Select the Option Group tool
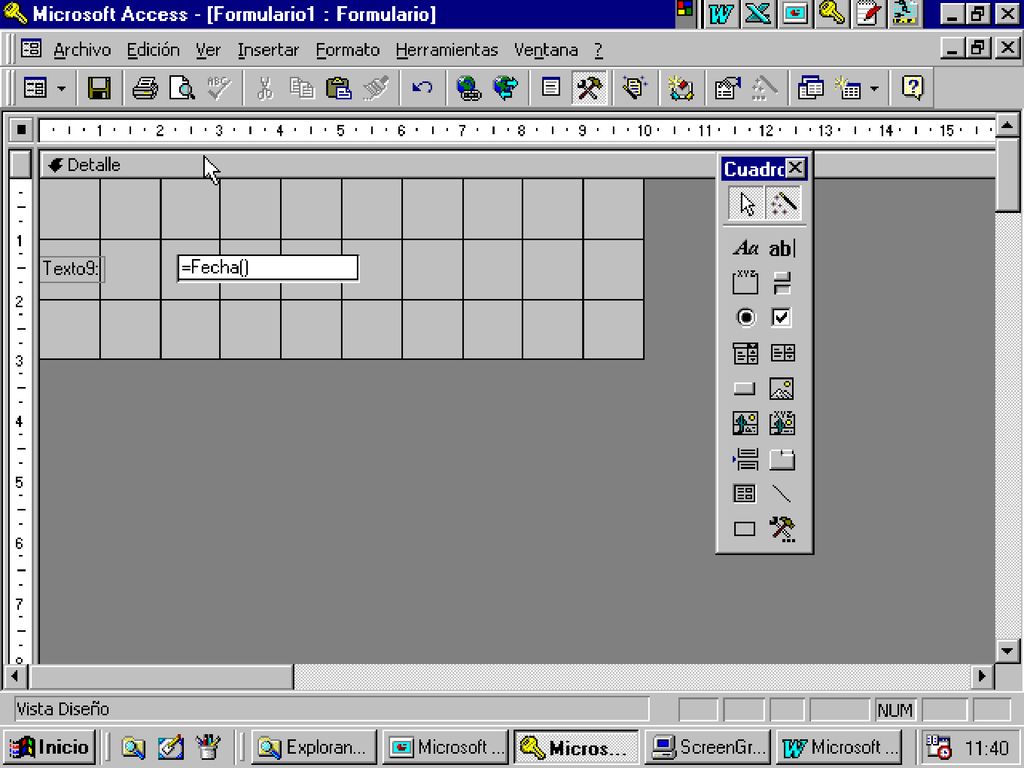 click(x=746, y=283)
